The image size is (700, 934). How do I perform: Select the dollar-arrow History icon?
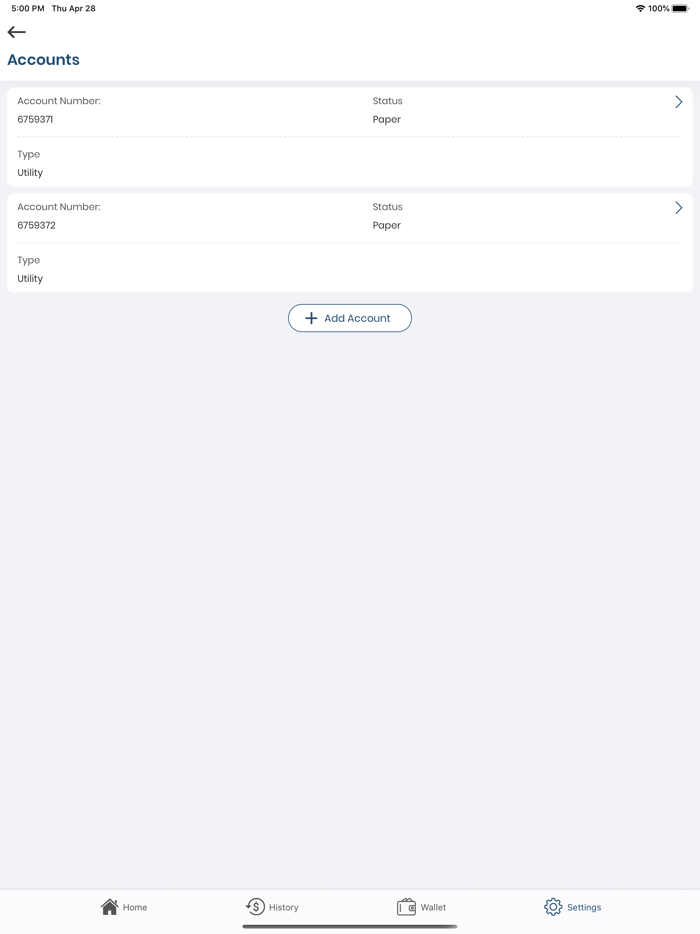[x=253, y=906]
